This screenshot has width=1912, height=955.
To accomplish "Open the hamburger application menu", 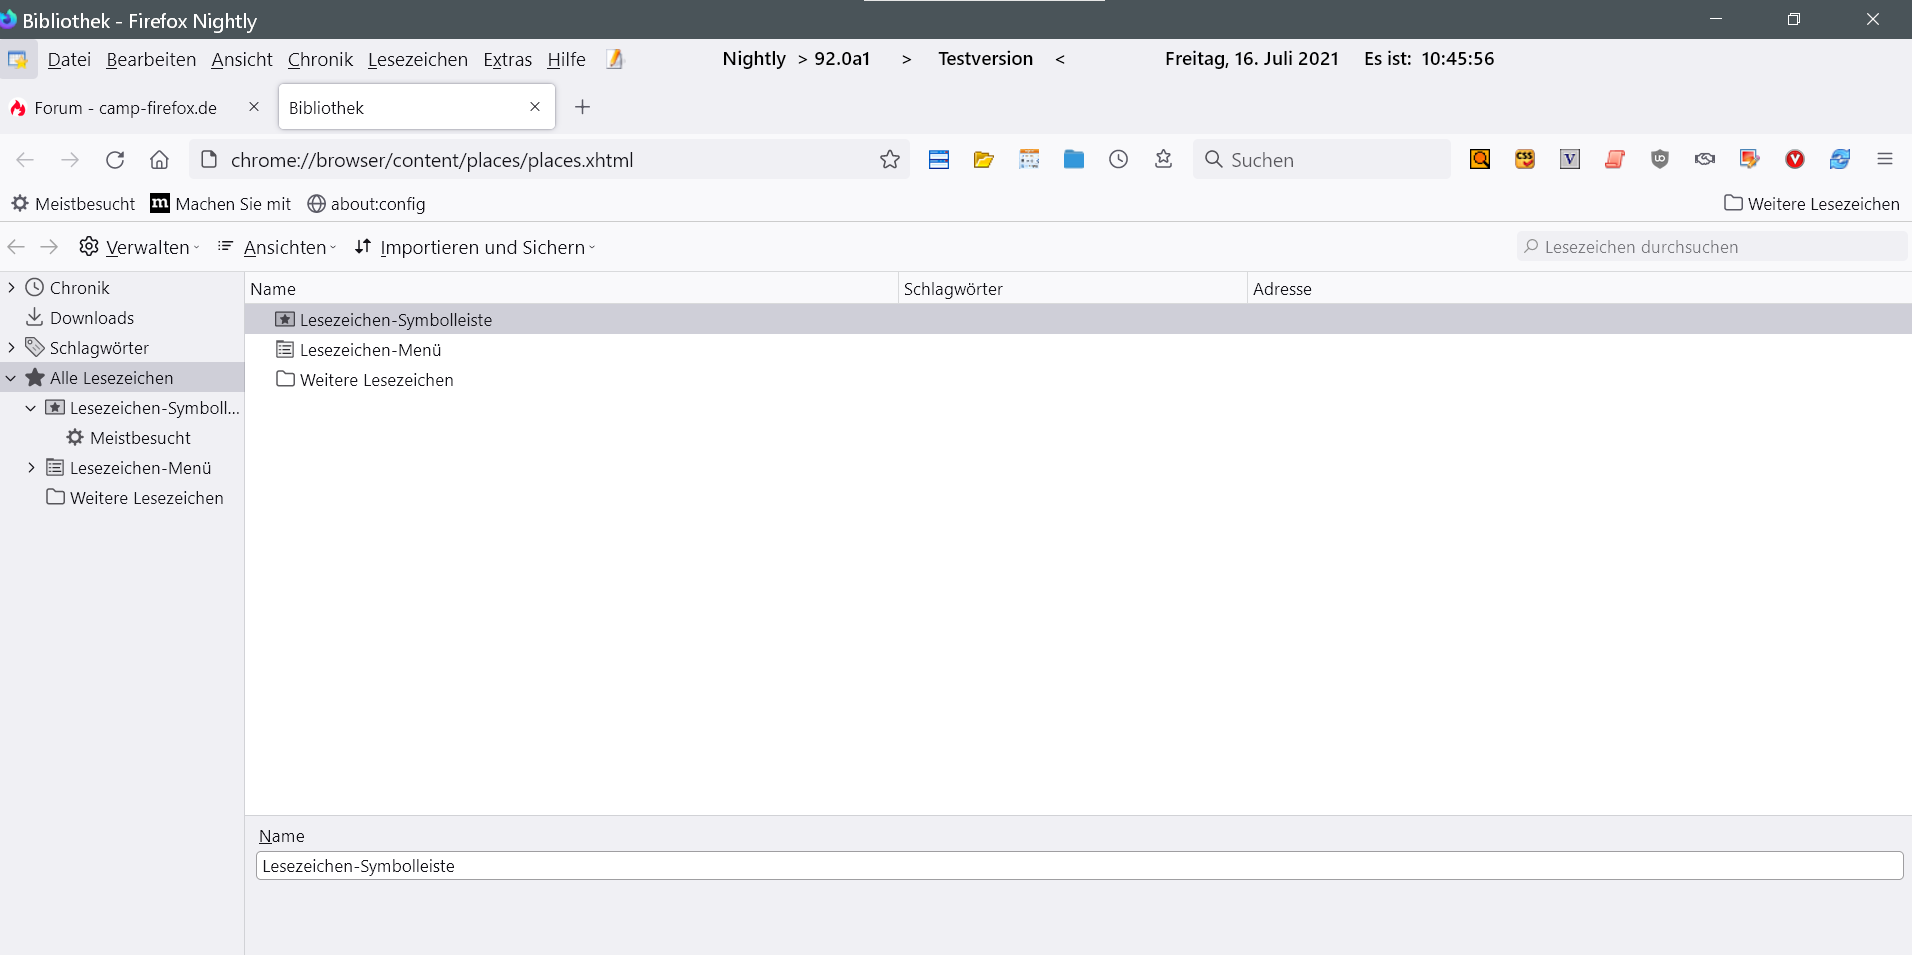I will (1884, 160).
